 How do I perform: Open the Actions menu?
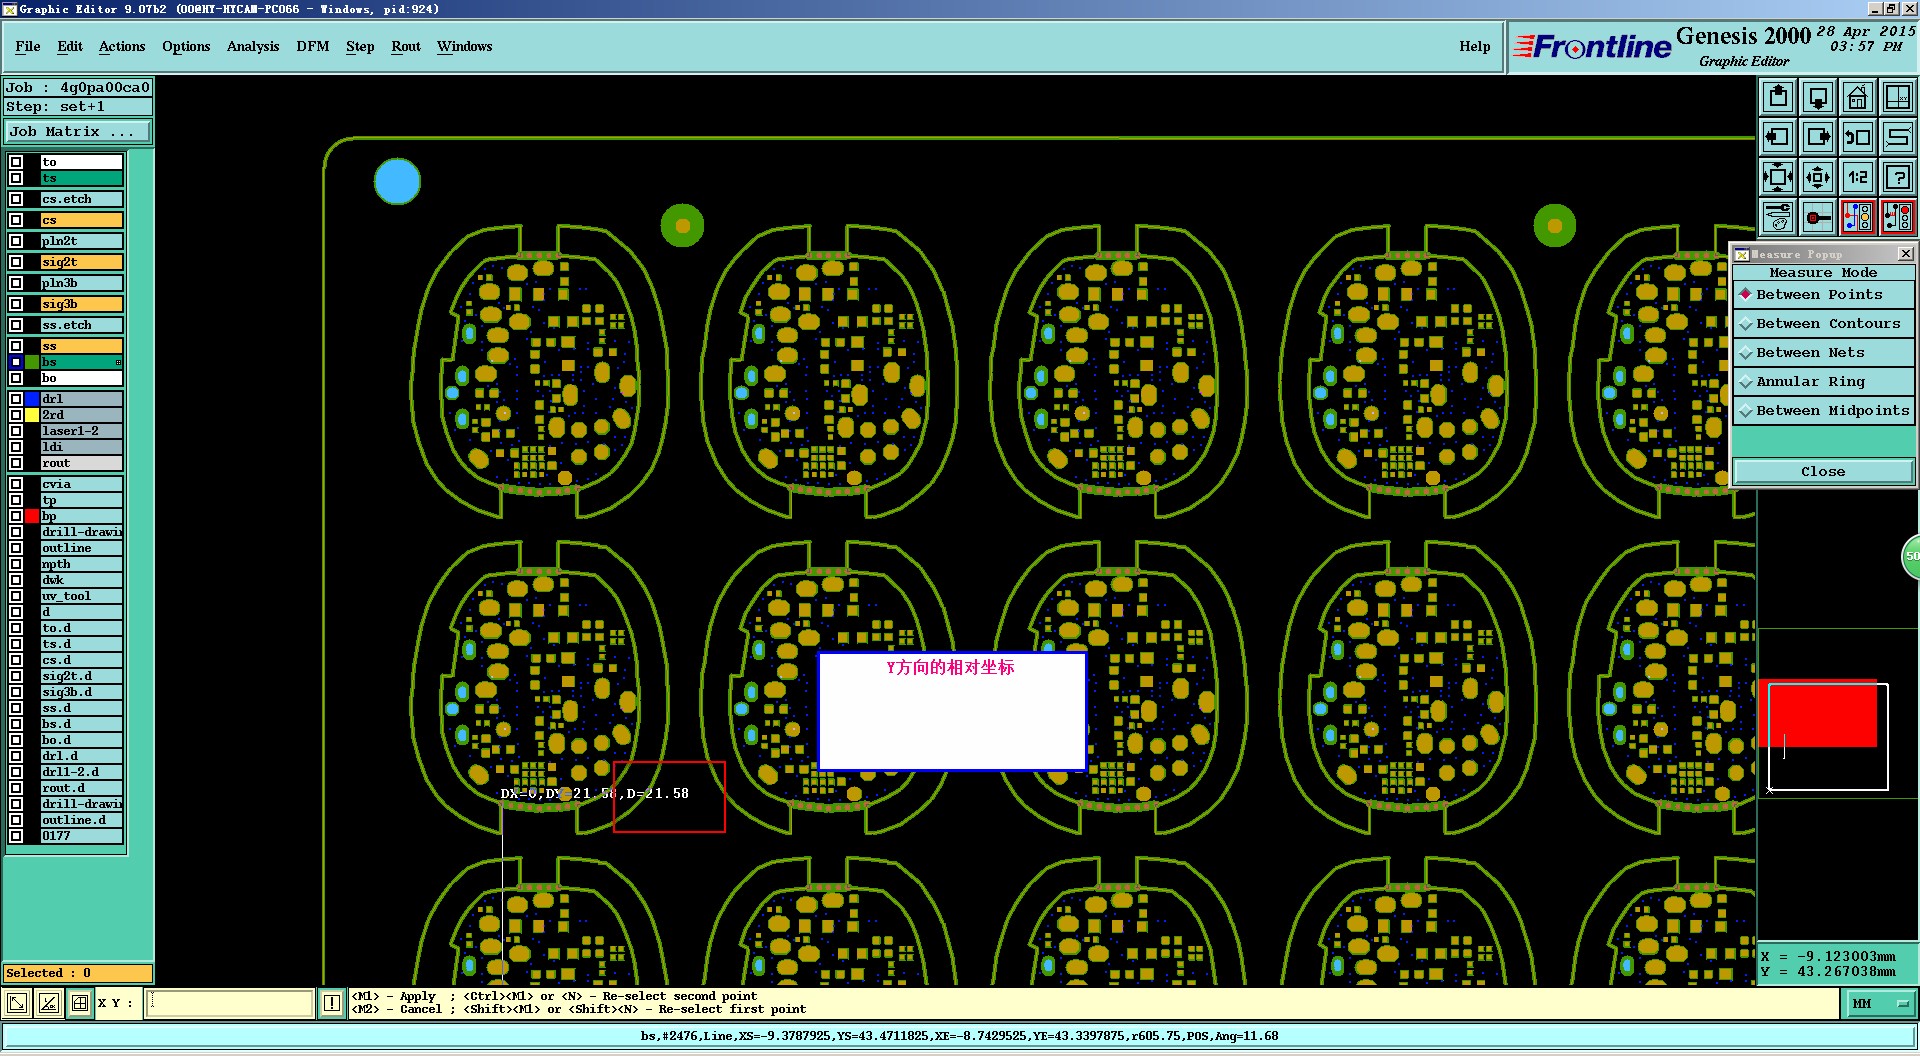tap(122, 47)
